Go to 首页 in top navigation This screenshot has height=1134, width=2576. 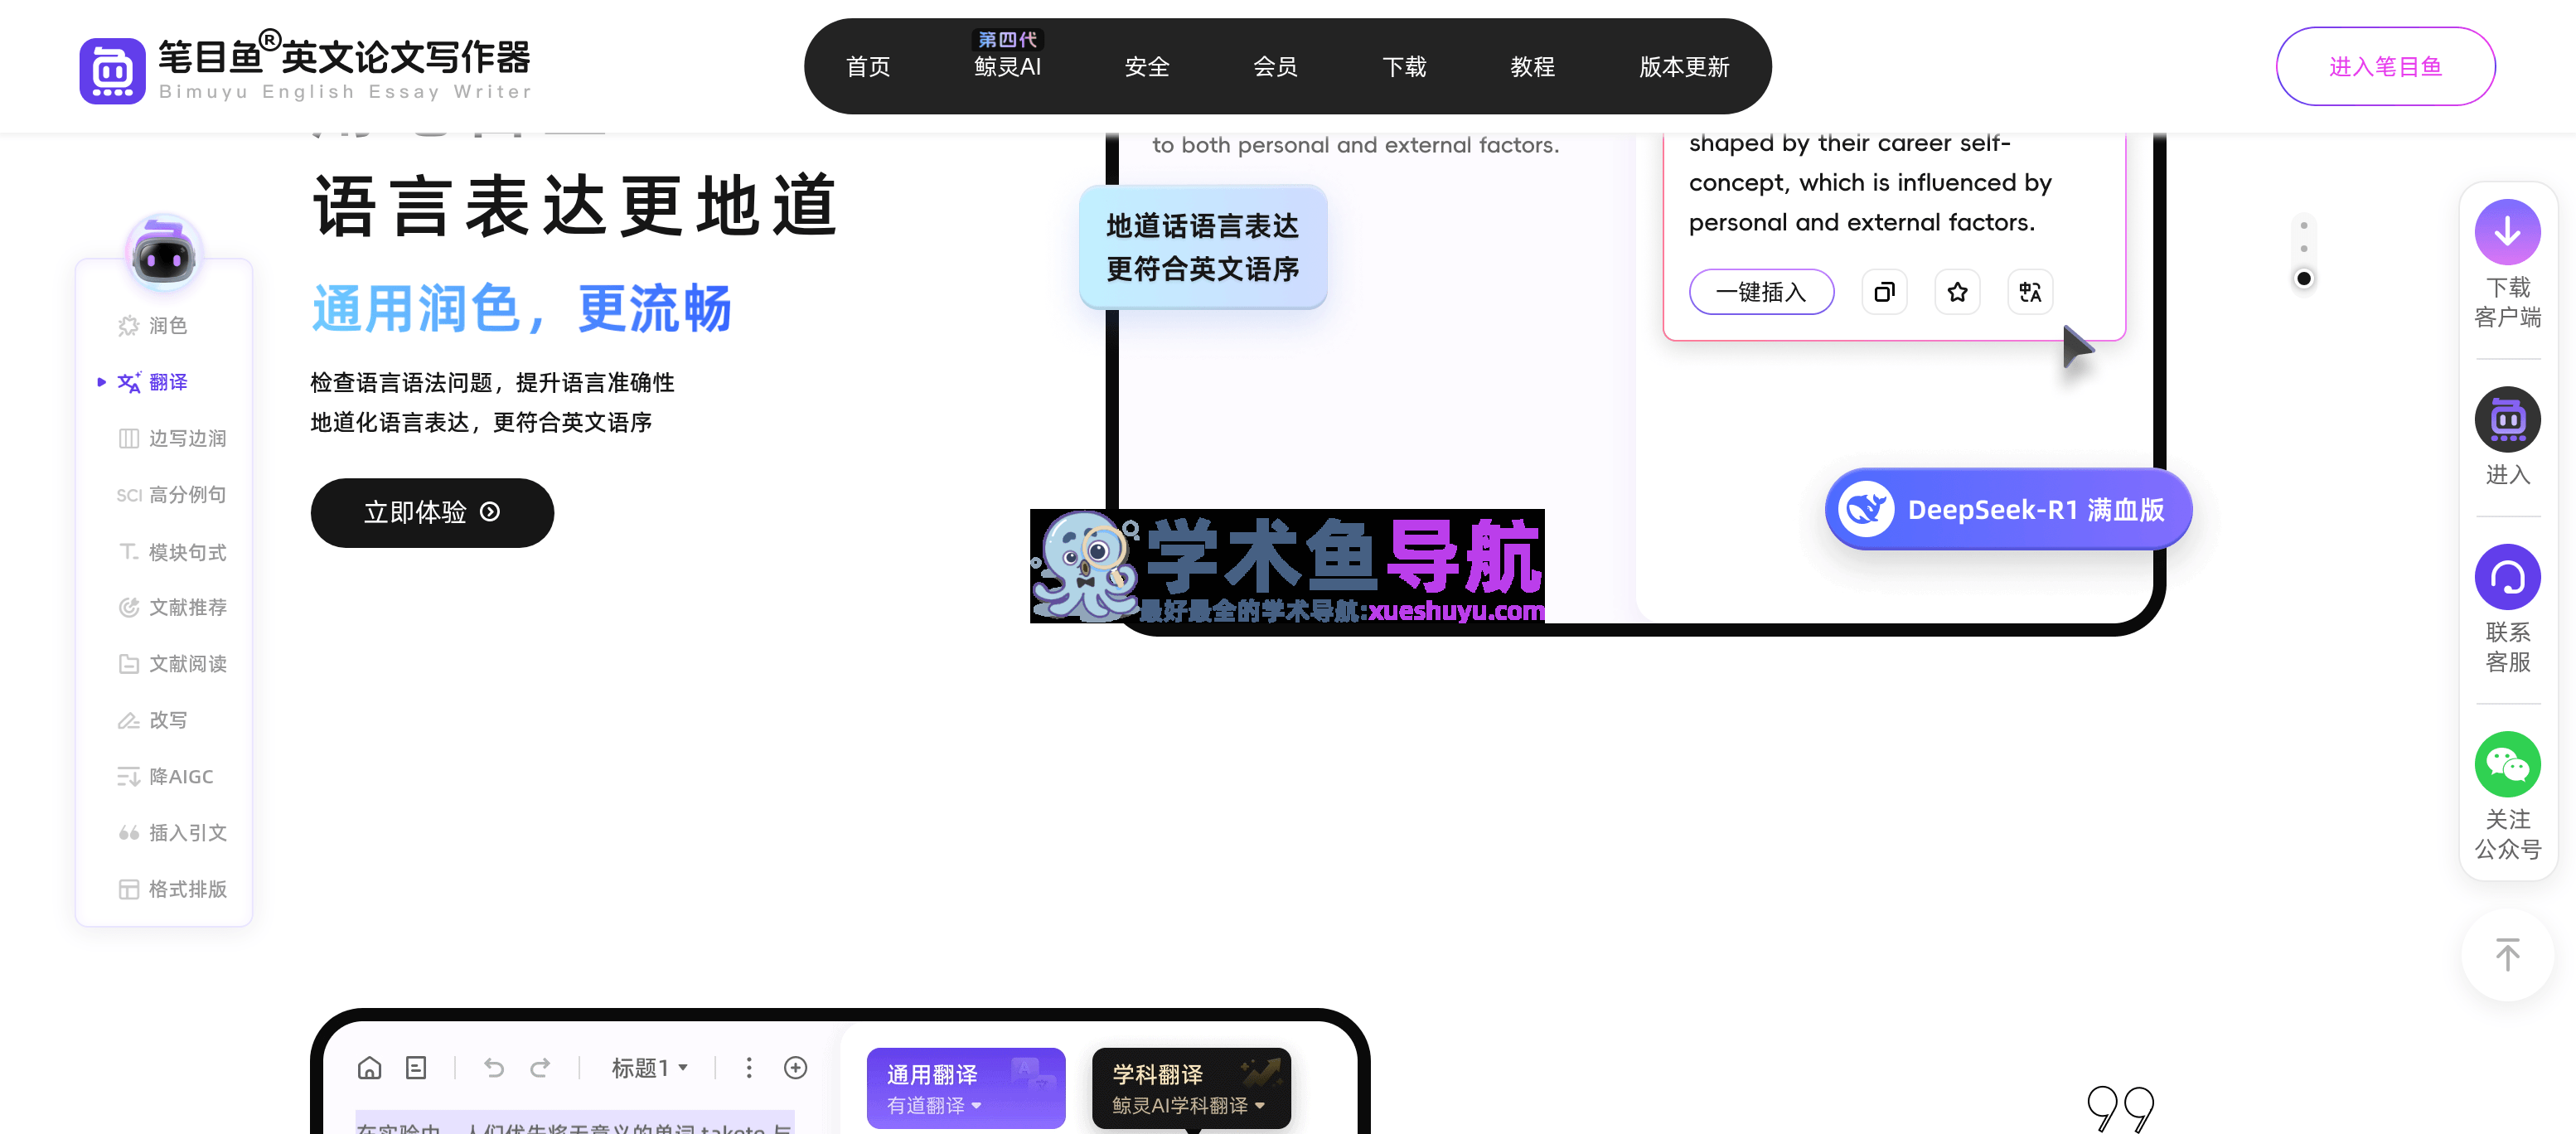[x=867, y=66]
